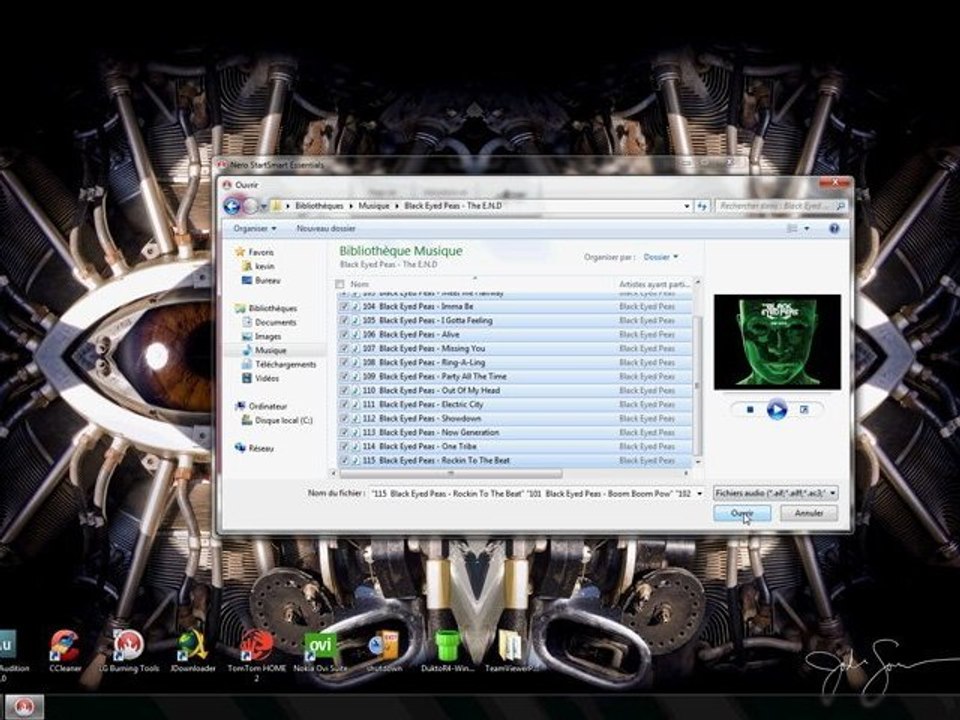Click the vertical scrollbar of file list

pyautogui.click(x=697, y=386)
